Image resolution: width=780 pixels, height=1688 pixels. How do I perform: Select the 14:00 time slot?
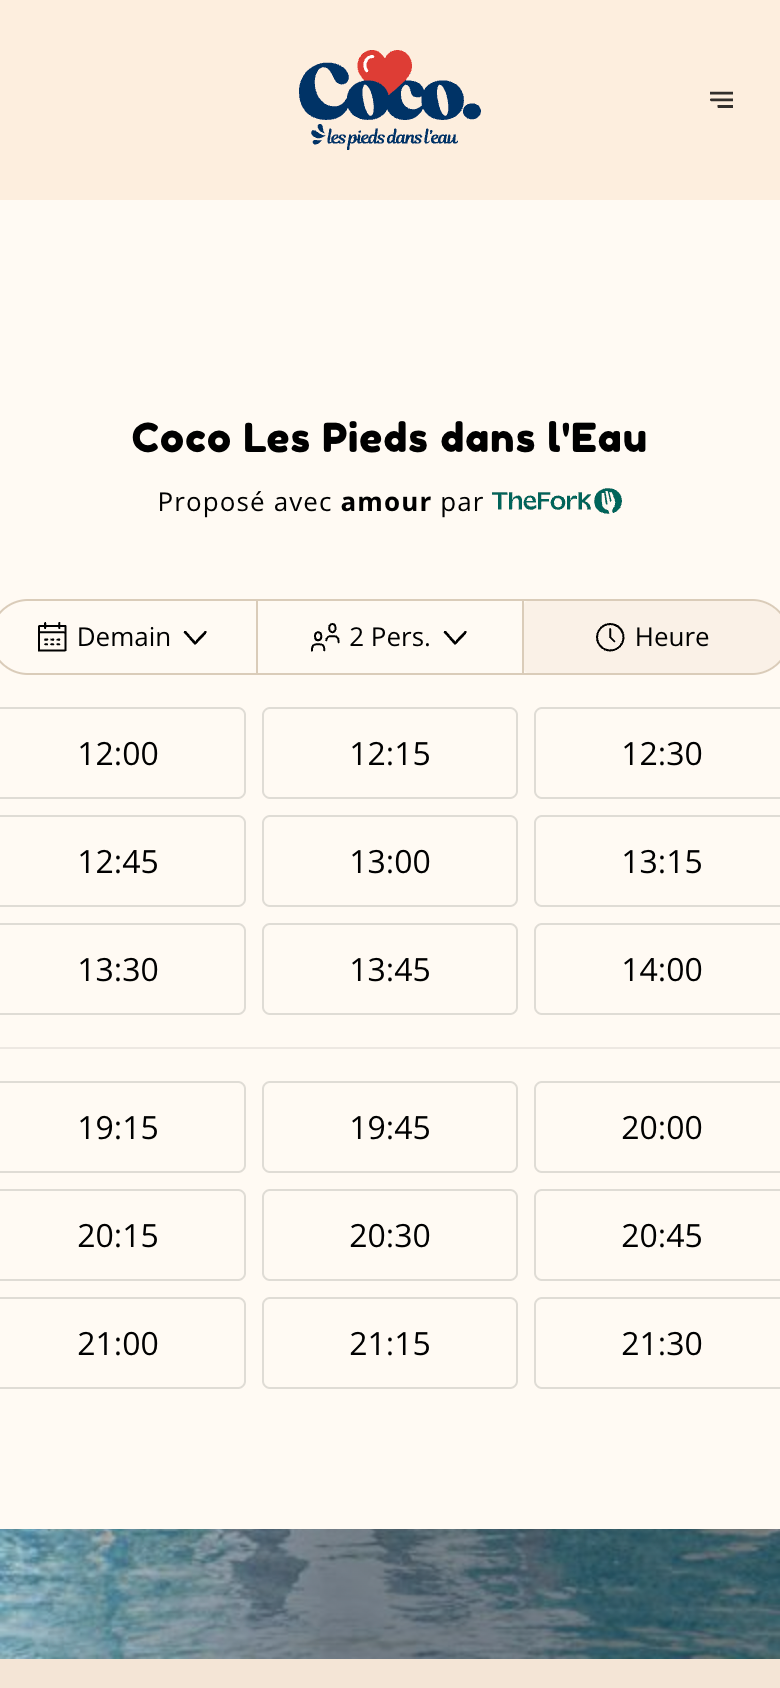point(660,969)
